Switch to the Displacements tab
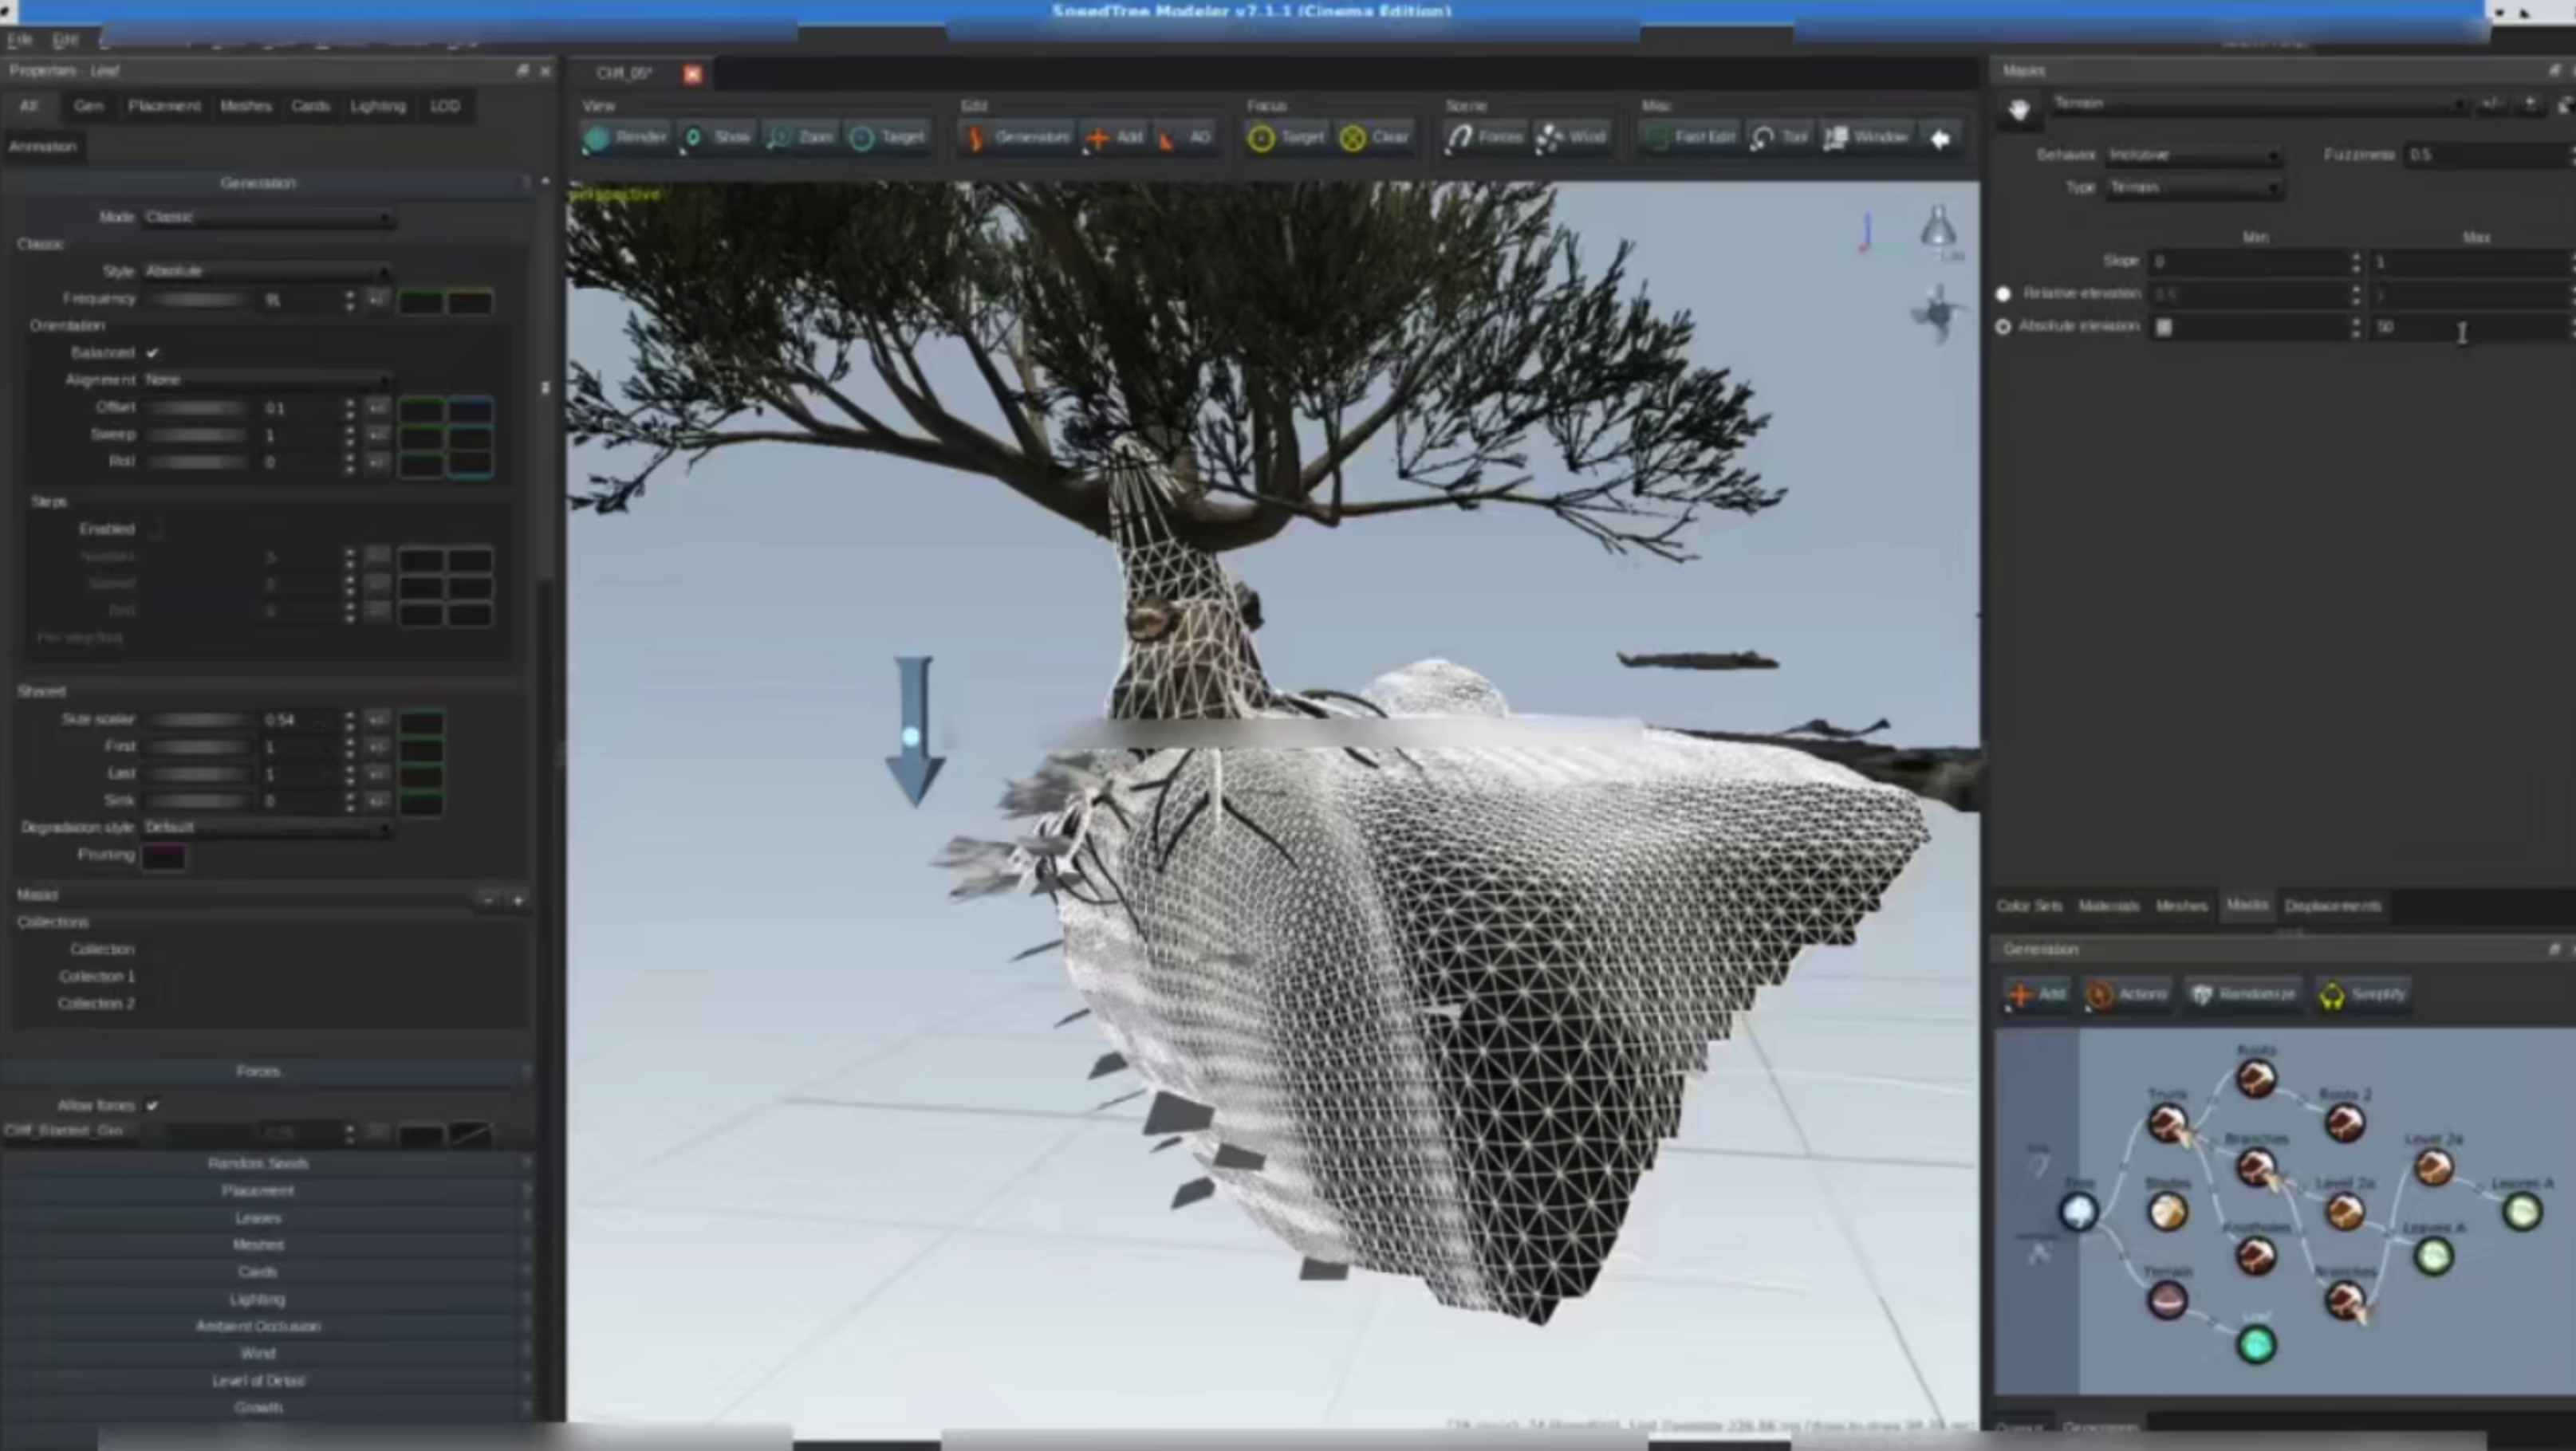Viewport: 2576px width, 1451px height. pyautogui.click(x=2331, y=906)
